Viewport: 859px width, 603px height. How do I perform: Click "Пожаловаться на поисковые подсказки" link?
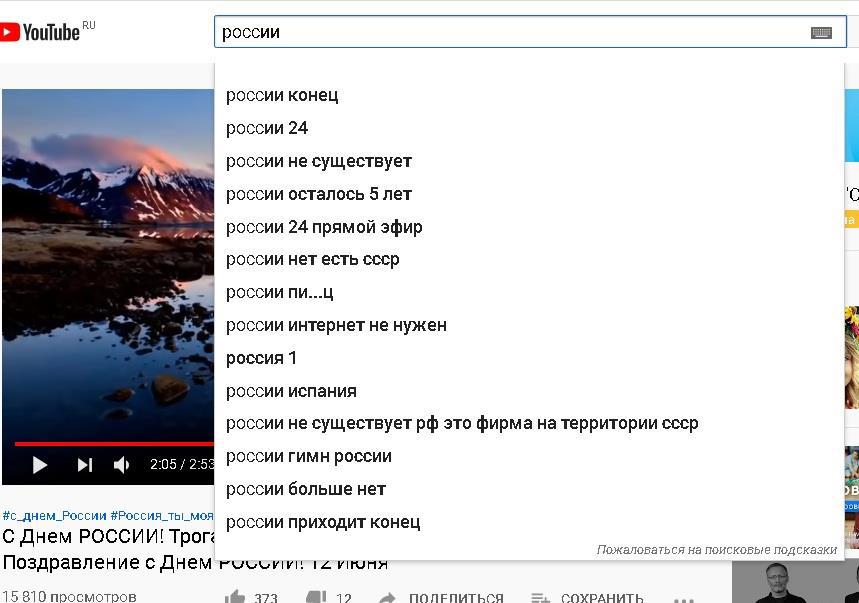click(716, 550)
